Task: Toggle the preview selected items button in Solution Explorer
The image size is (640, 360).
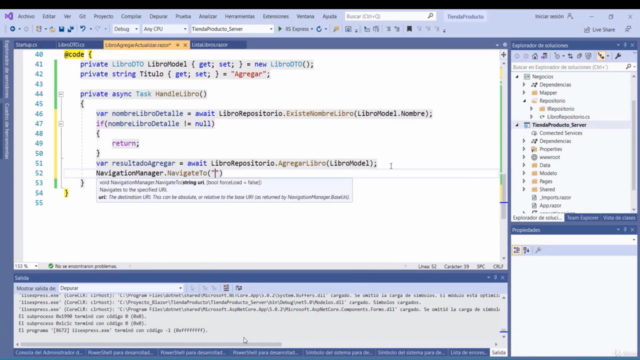Action: click(x=601, y=56)
